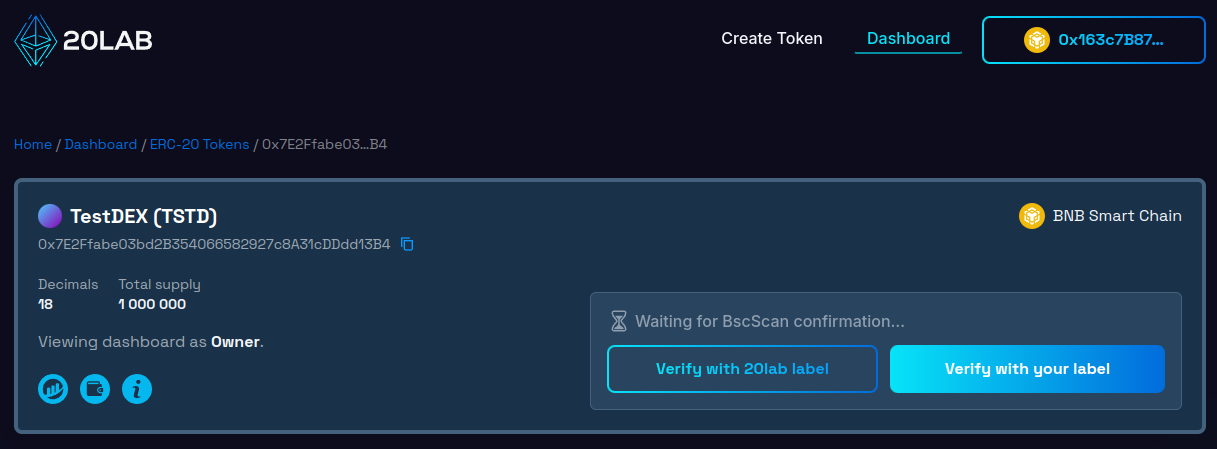Click the wallet icon button

coord(95,389)
